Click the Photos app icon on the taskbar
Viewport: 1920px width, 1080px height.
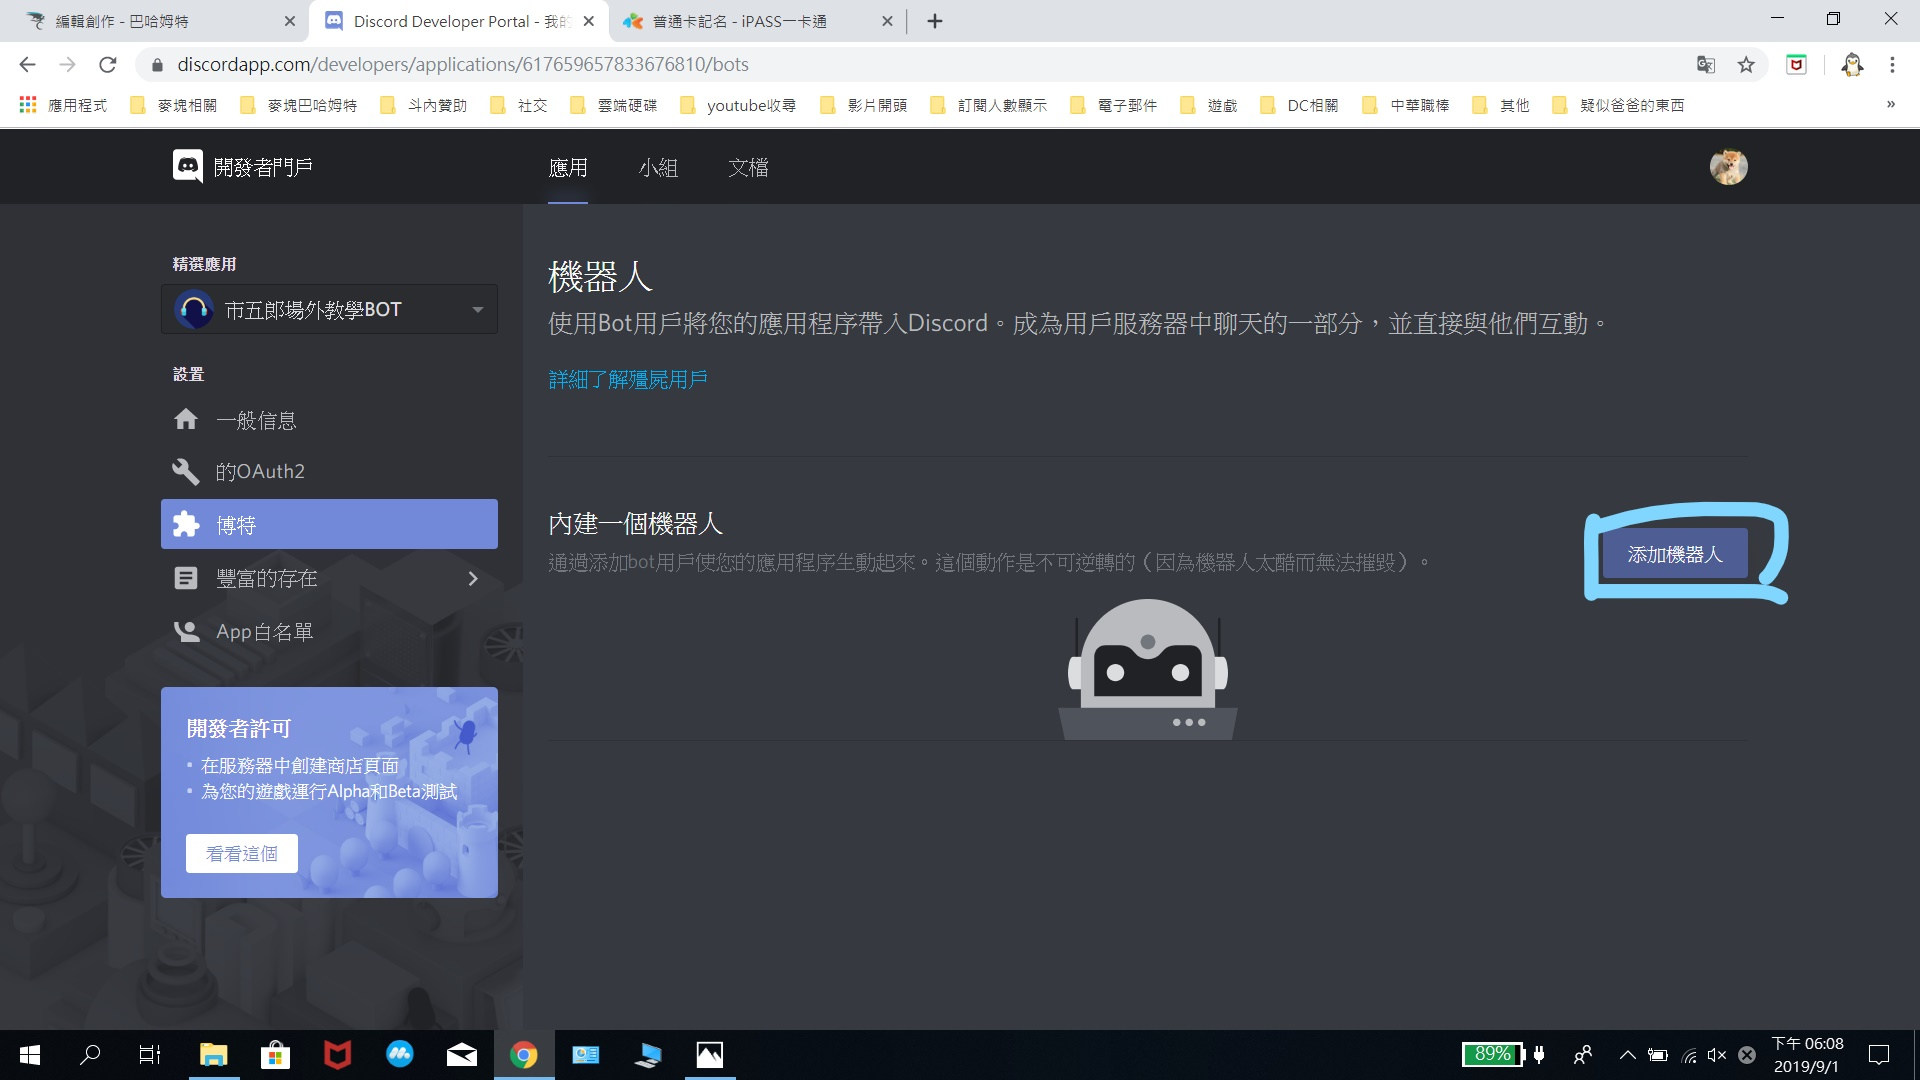[x=710, y=1055]
